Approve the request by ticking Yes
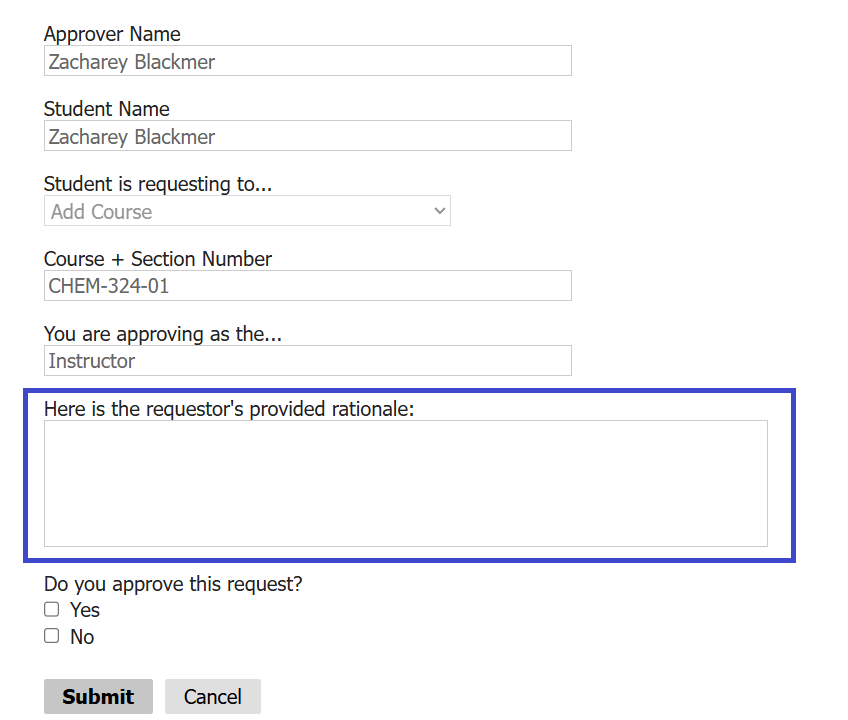 pos(51,609)
